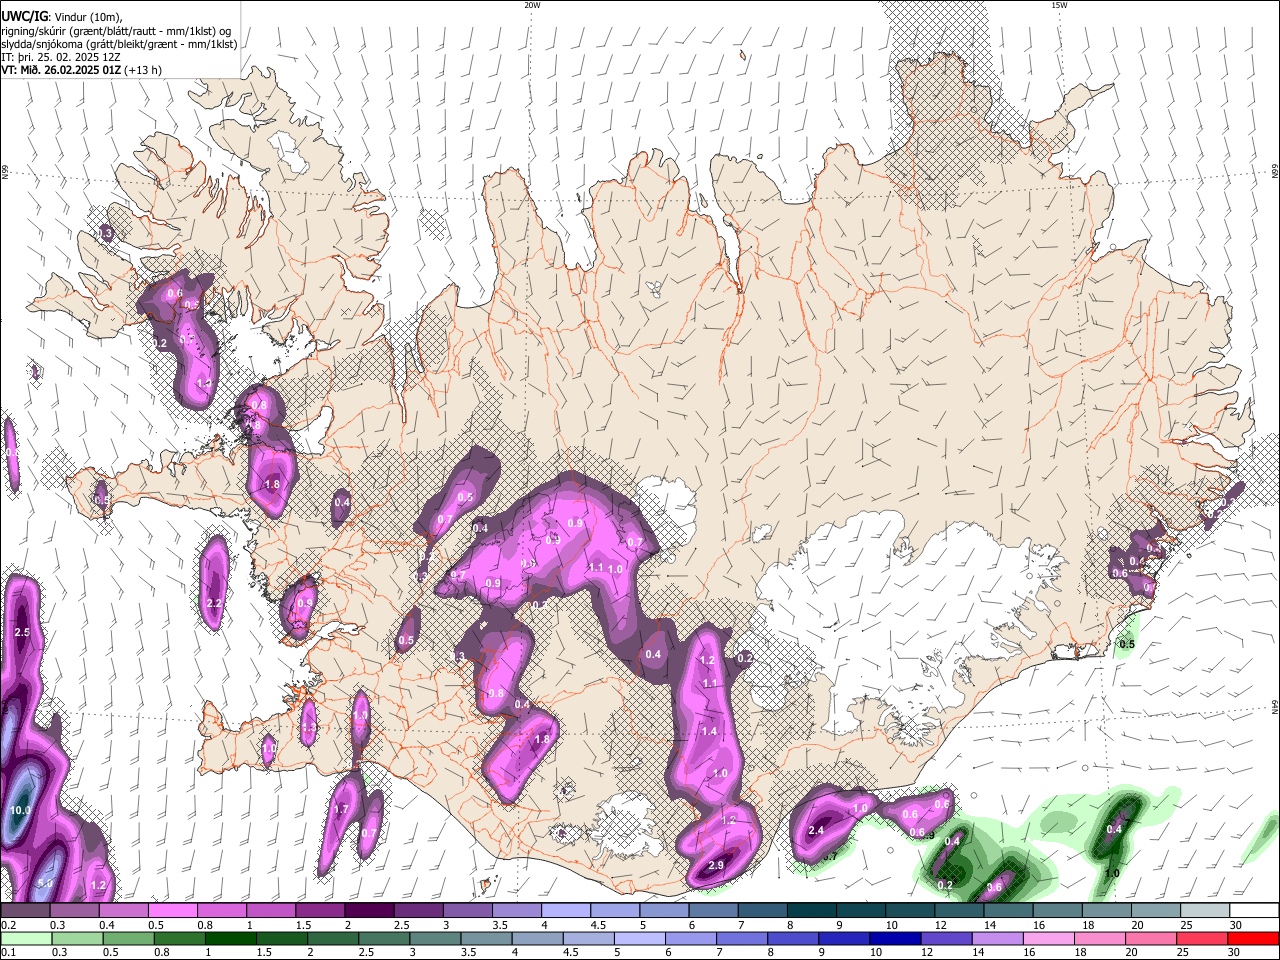Click the '15W' longitude label
Screen dimensions: 1280x960
click(1059, 5)
